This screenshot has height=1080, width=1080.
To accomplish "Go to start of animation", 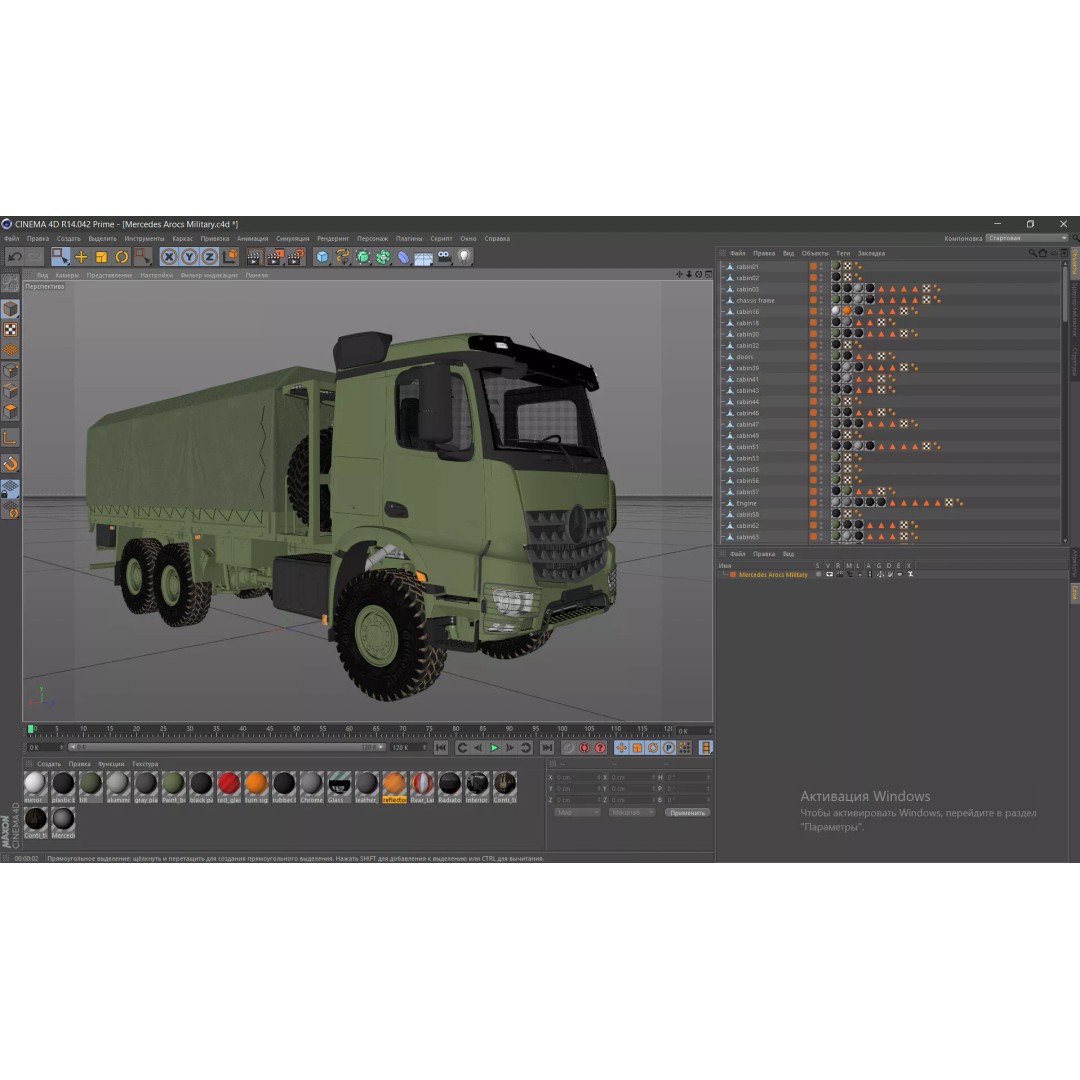I will (441, 748).
